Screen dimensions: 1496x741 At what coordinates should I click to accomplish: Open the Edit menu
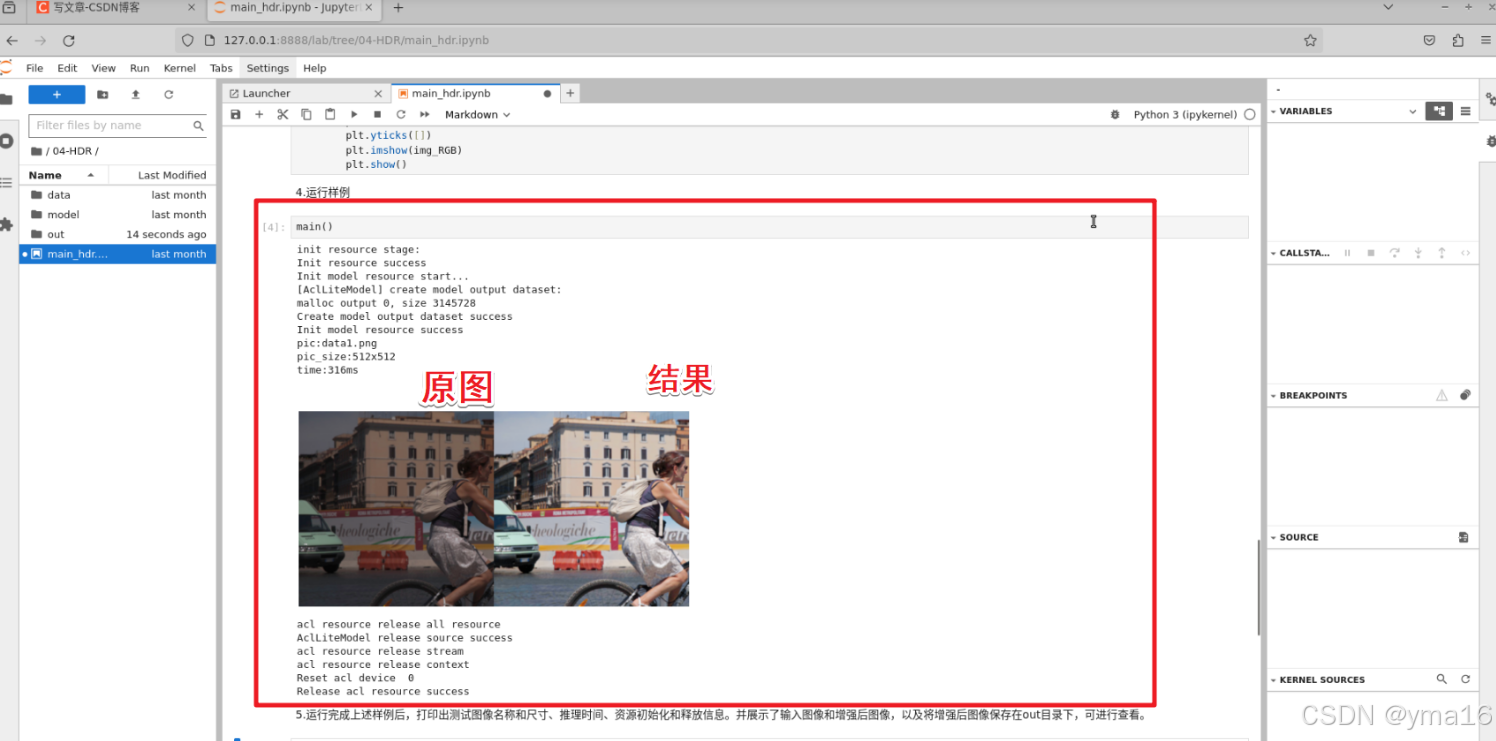[x=67, y=68]
